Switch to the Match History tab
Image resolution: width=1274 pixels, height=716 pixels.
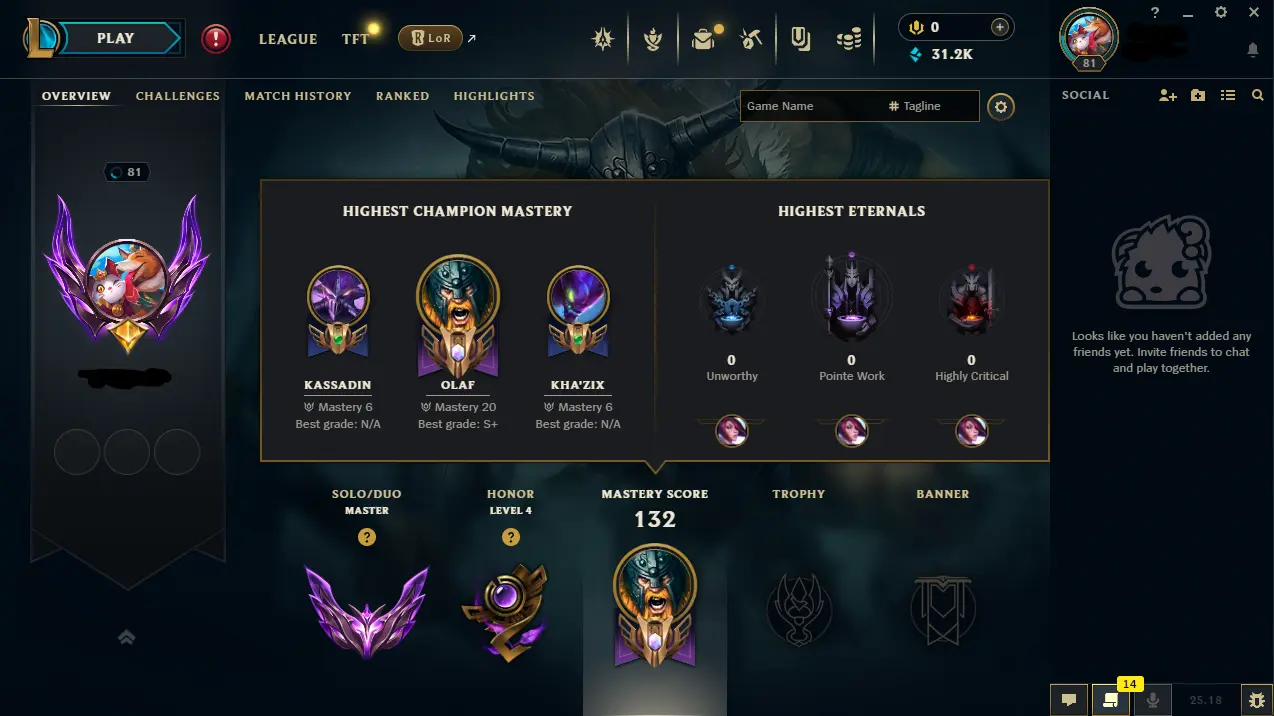pos(298,96)
